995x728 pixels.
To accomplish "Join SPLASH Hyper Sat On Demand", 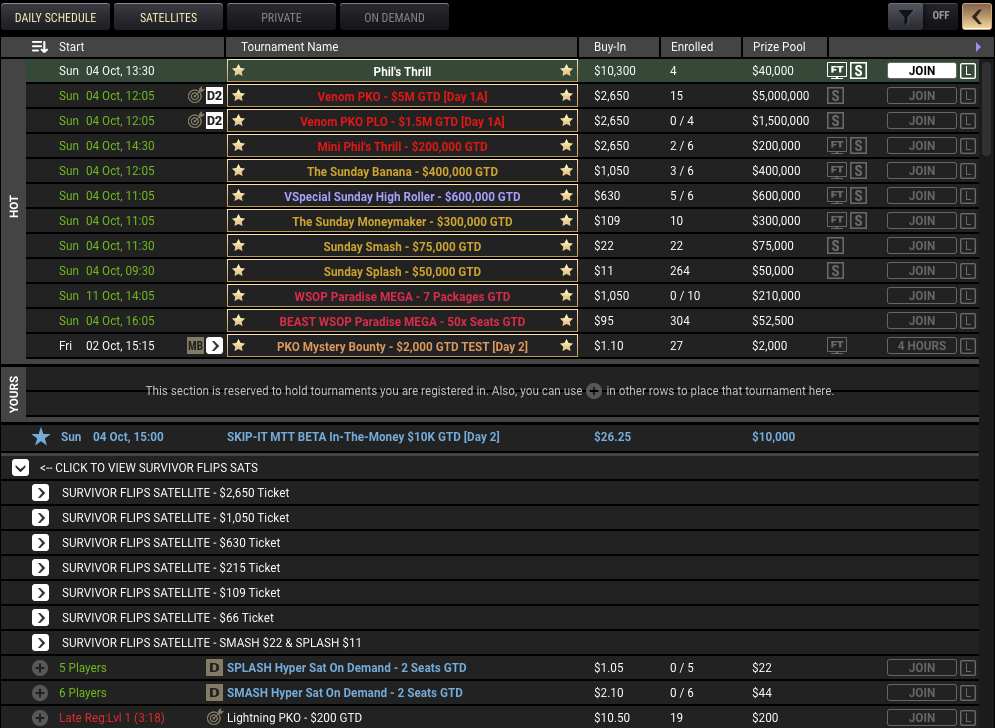I will pyautogui.click(x=921, y=668).
